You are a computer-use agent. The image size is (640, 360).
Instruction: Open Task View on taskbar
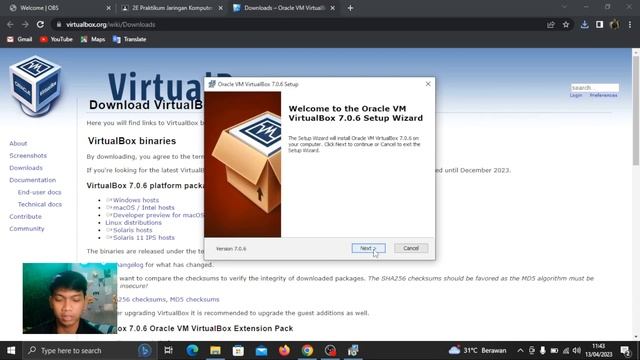coord(168,350)
